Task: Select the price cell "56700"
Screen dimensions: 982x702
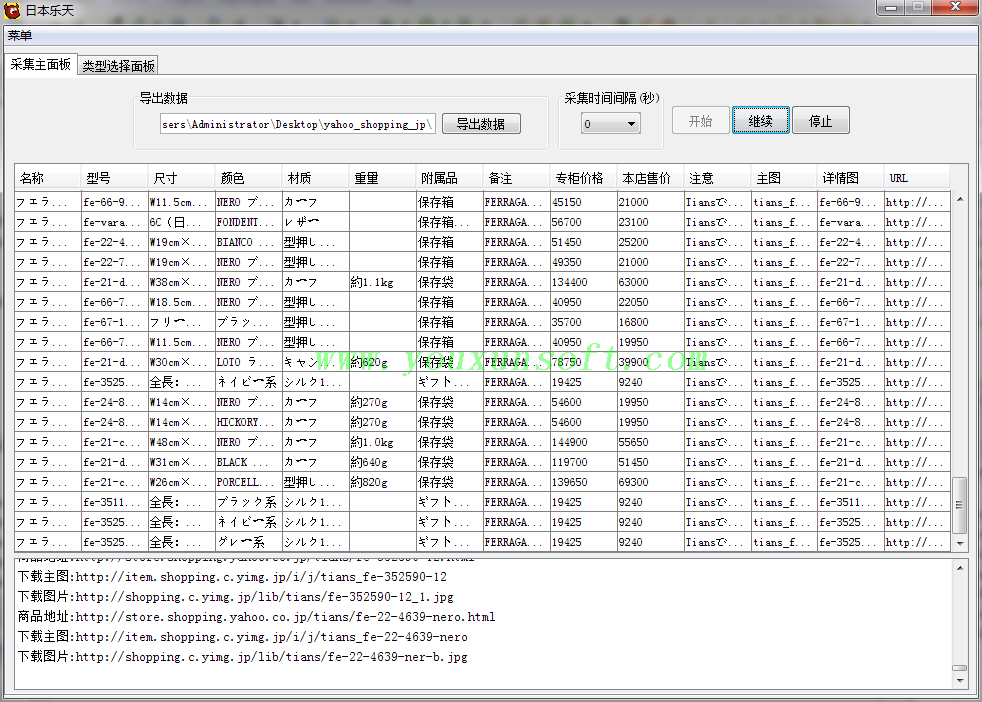Action: (x=584, y=222)
